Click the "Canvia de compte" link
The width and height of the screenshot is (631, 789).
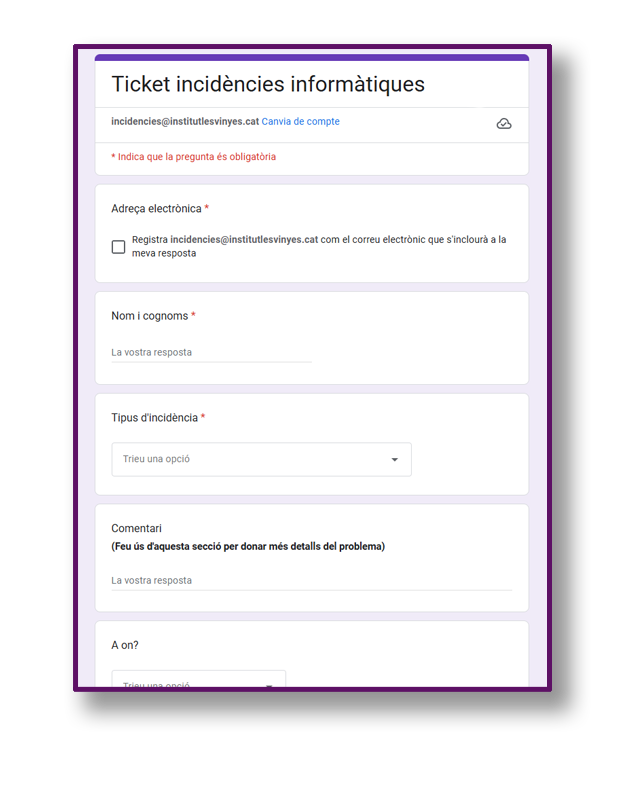pyautogui.click(x=300, y=122)
